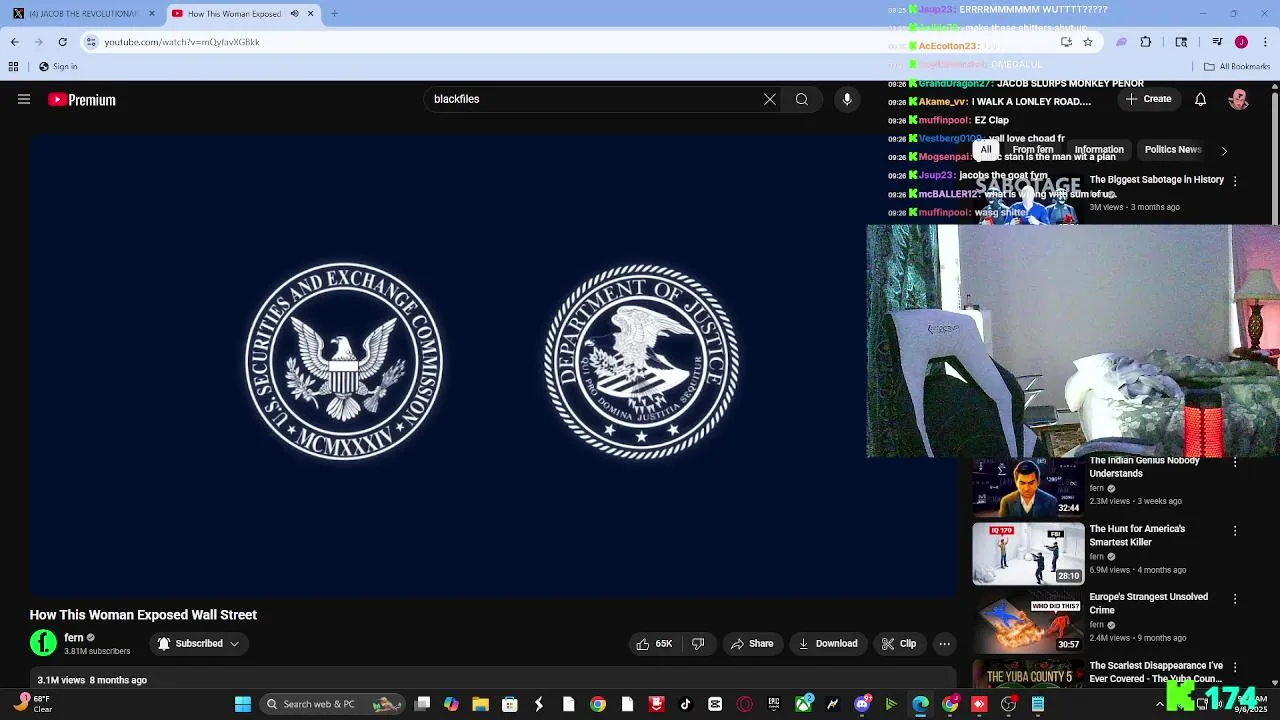This screenshot has height=720, width=1280.
Task: Share the video
Action: point(752,644)
